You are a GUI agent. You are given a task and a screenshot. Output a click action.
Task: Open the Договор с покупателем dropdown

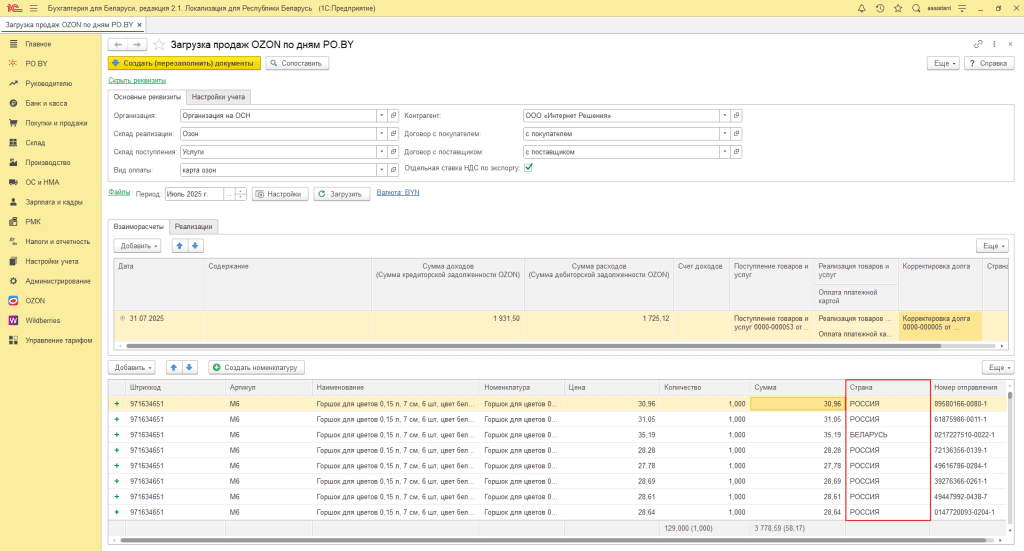tap(724, 134)
